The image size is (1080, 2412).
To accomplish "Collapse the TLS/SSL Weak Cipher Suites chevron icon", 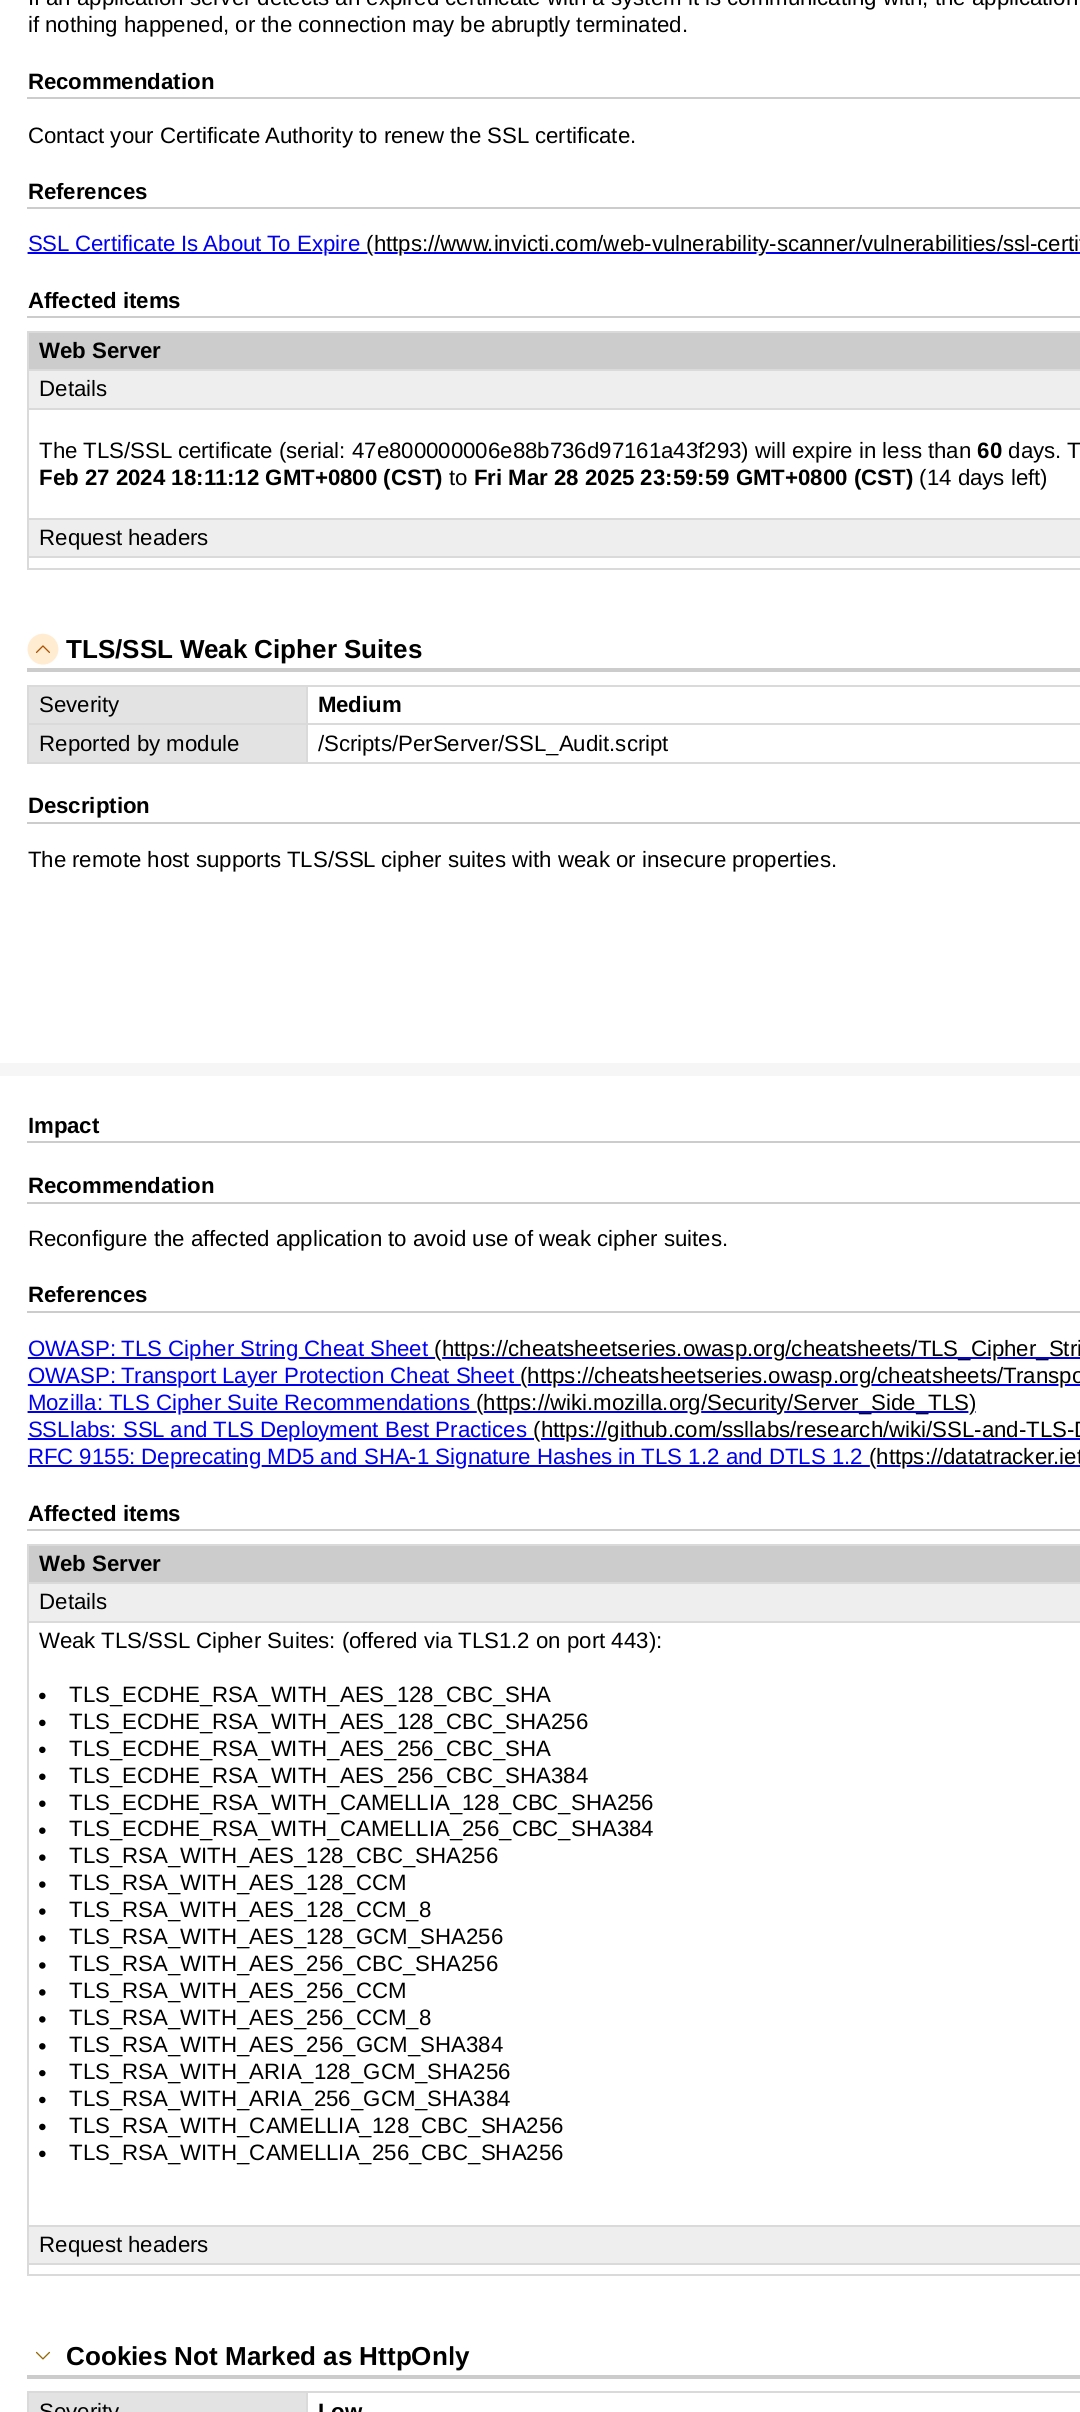I will pyautogui.click(x=42, y=649).
